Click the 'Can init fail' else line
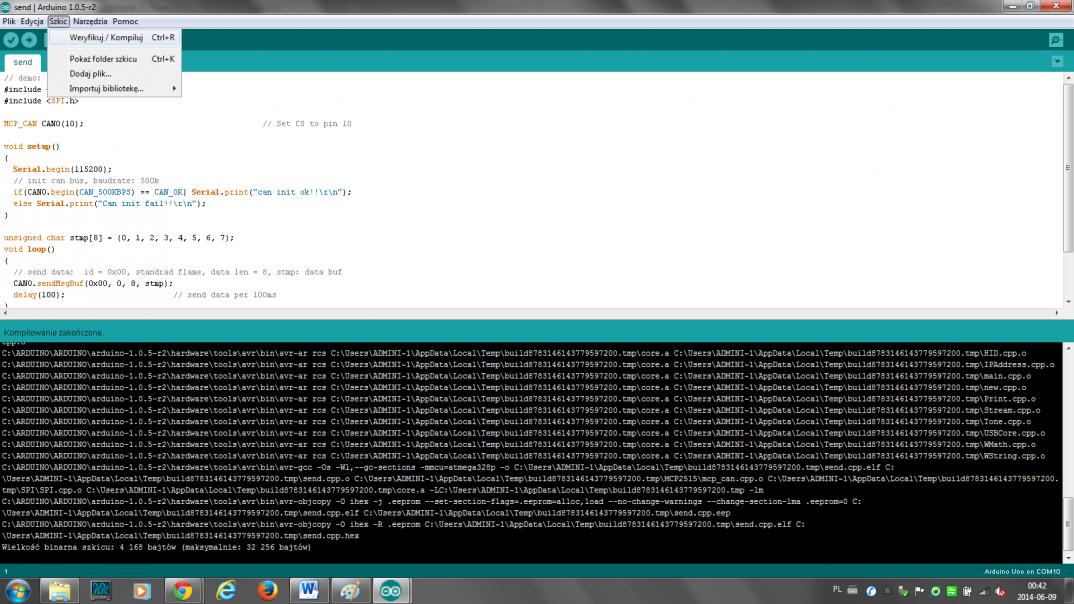1074x604 pixels. tap(110, 203)
